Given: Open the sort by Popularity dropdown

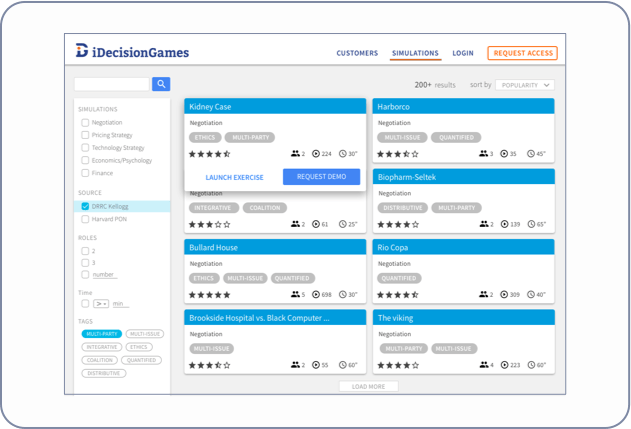Looking at the screenshot, I should [x=525, y=85].
